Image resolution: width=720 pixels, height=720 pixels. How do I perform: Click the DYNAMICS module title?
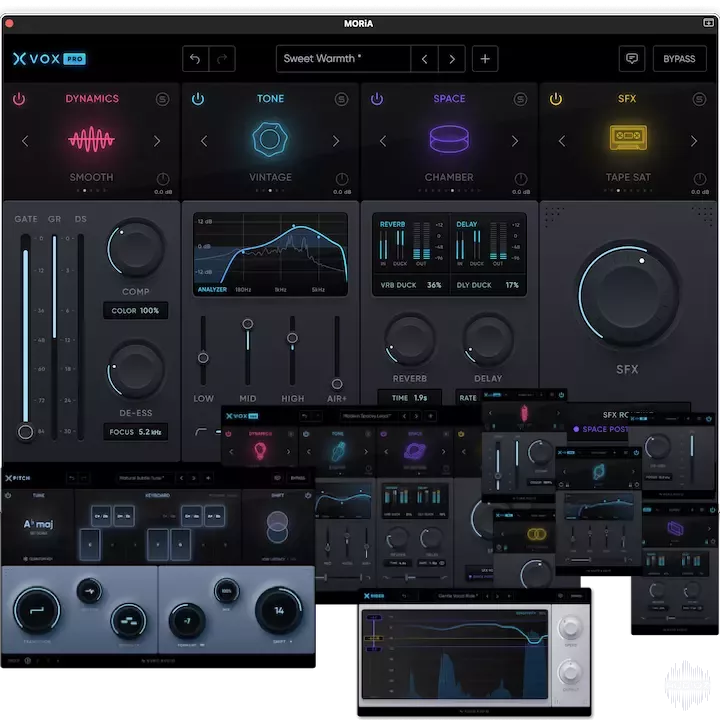tap(92, 99)
